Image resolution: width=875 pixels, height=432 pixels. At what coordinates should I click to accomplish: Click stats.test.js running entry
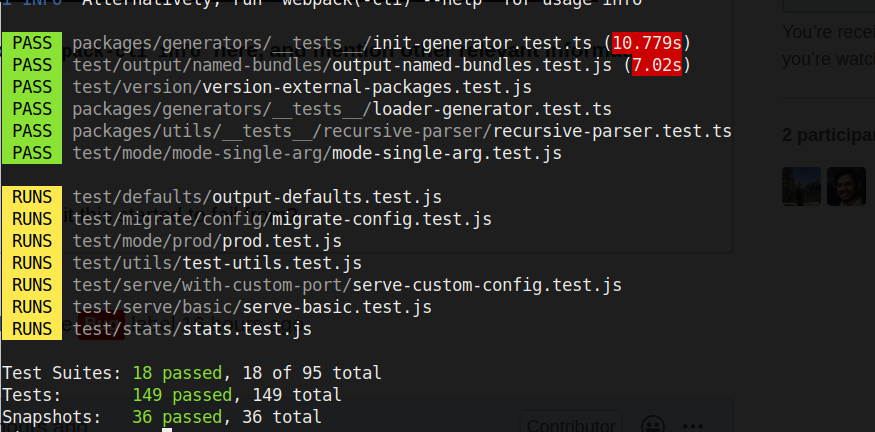192,329
